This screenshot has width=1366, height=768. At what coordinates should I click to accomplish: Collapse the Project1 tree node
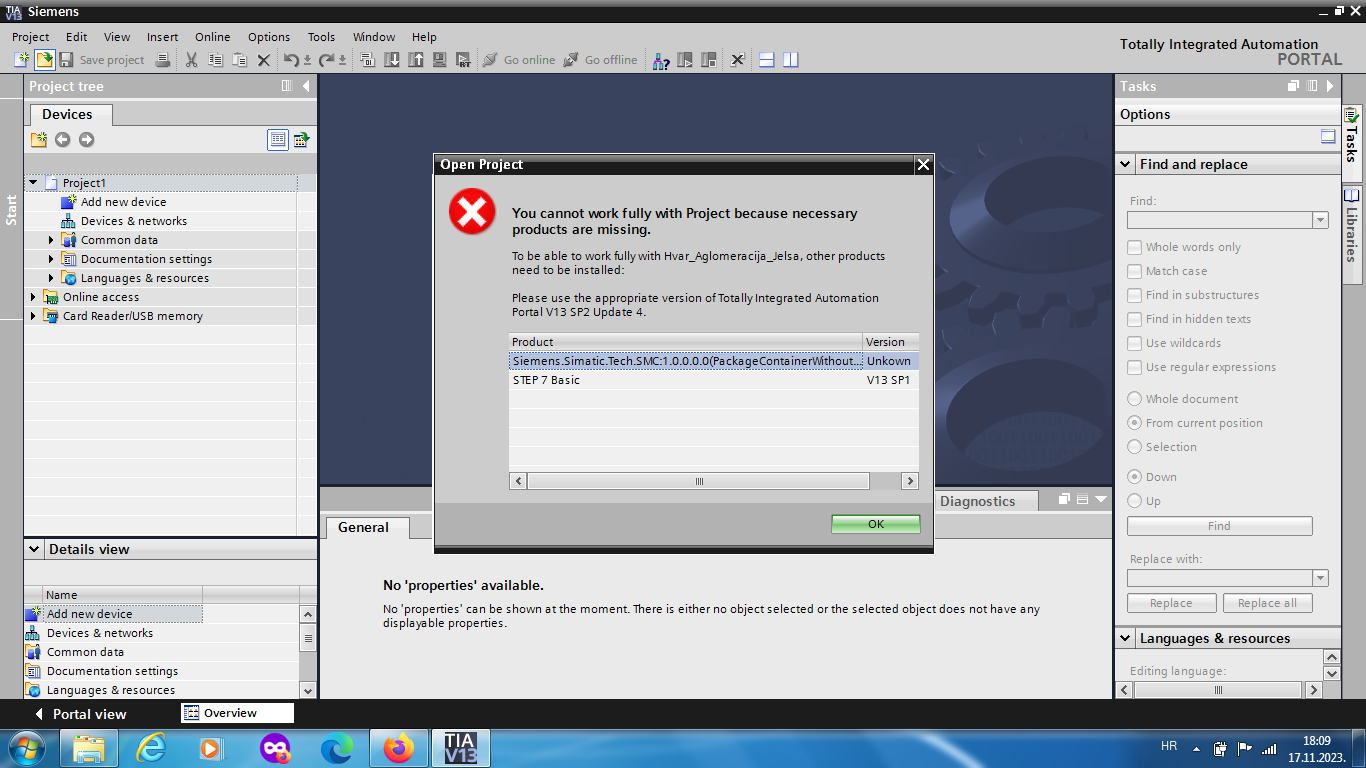pyautogui.click(x=33, y=183)
